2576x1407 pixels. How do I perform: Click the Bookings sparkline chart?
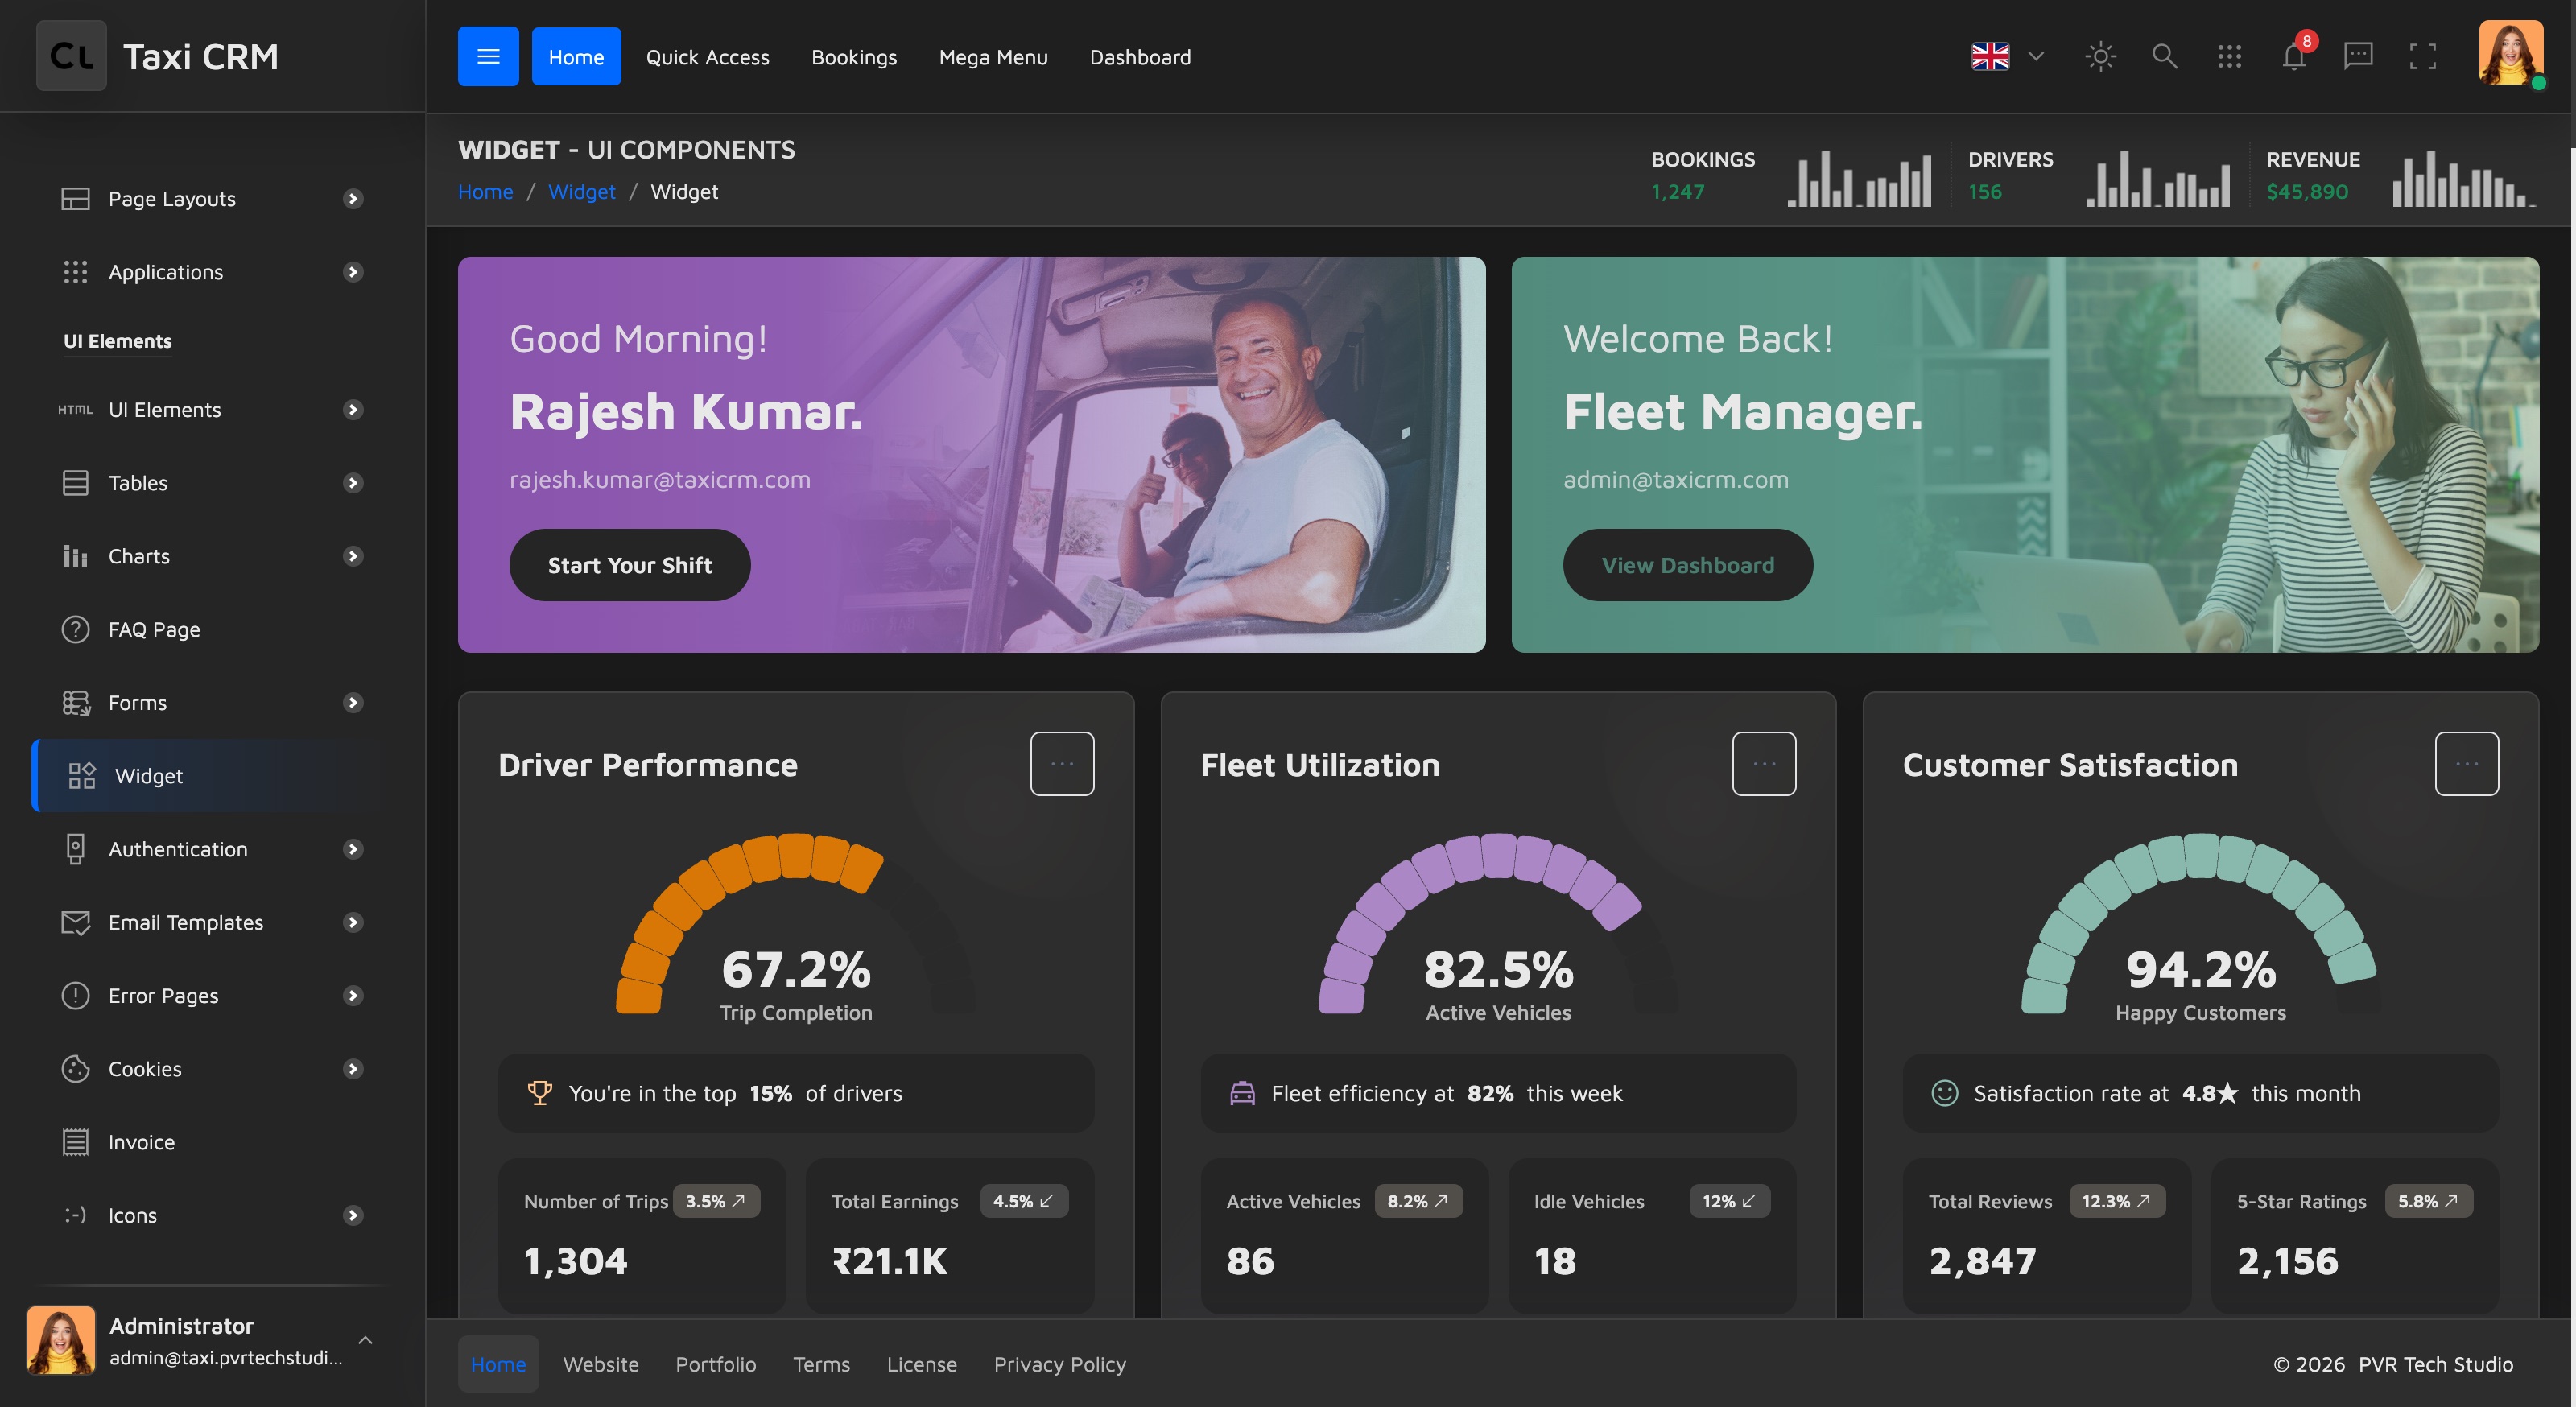coord(1860,178)
